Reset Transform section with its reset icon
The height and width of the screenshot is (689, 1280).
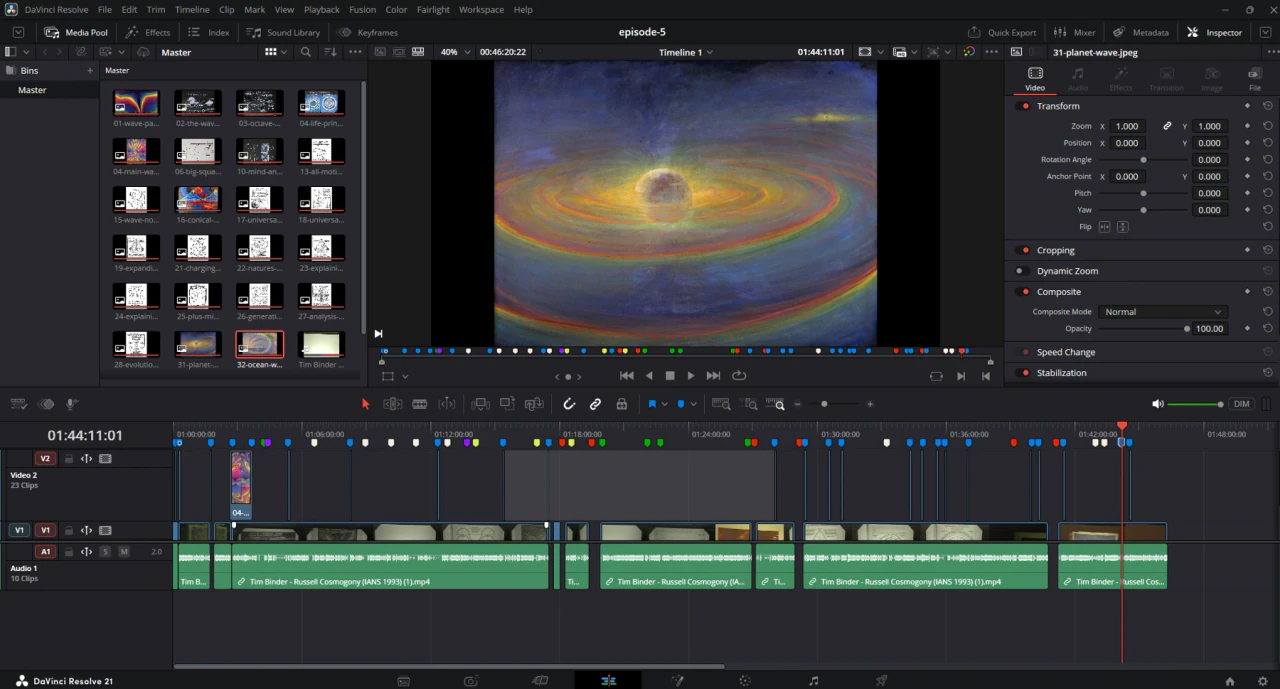[x=1267, y=106]
